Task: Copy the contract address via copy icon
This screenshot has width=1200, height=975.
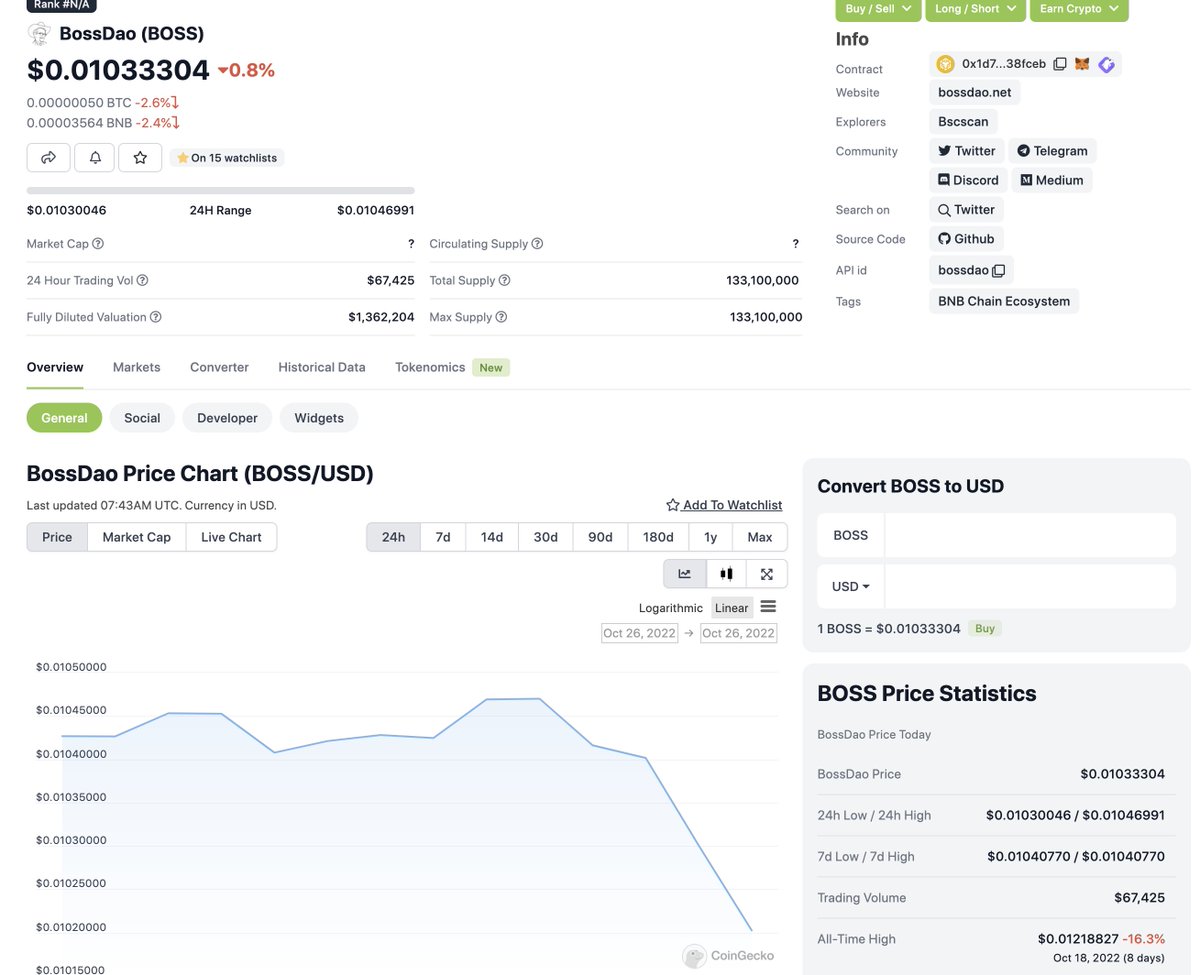Action: tap(1060, 64)
